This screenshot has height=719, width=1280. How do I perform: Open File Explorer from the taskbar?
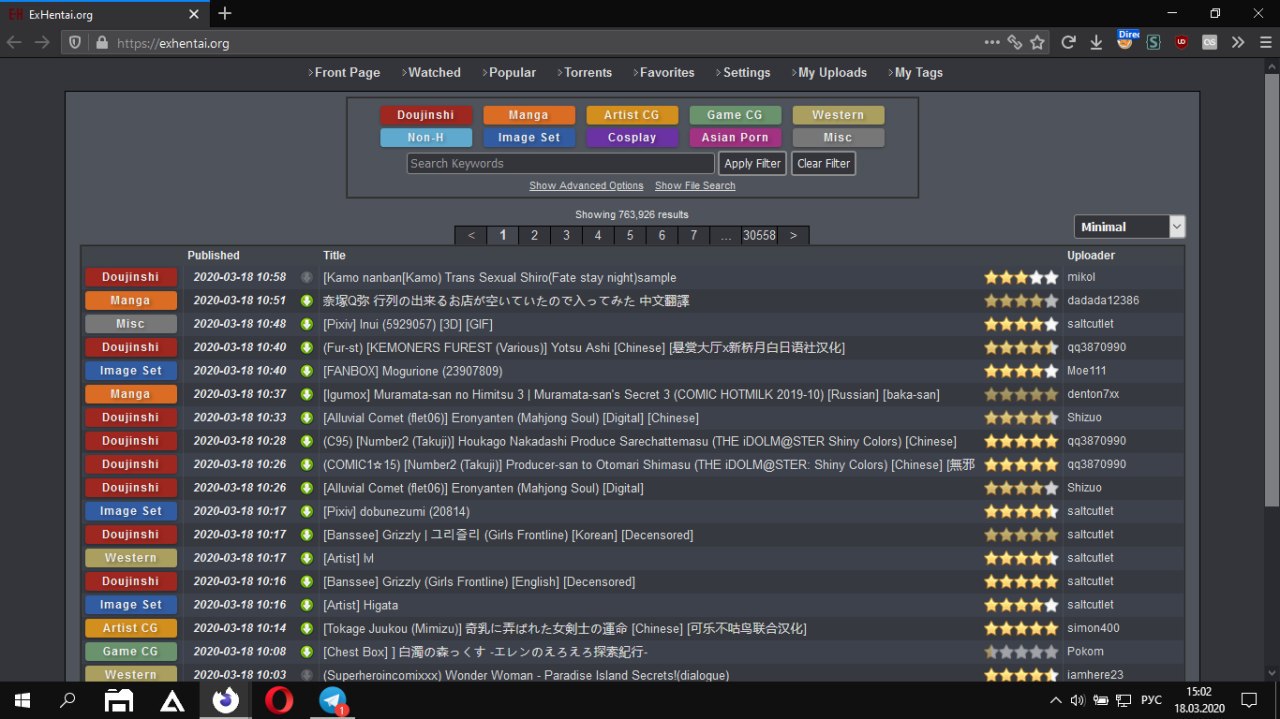120,700
